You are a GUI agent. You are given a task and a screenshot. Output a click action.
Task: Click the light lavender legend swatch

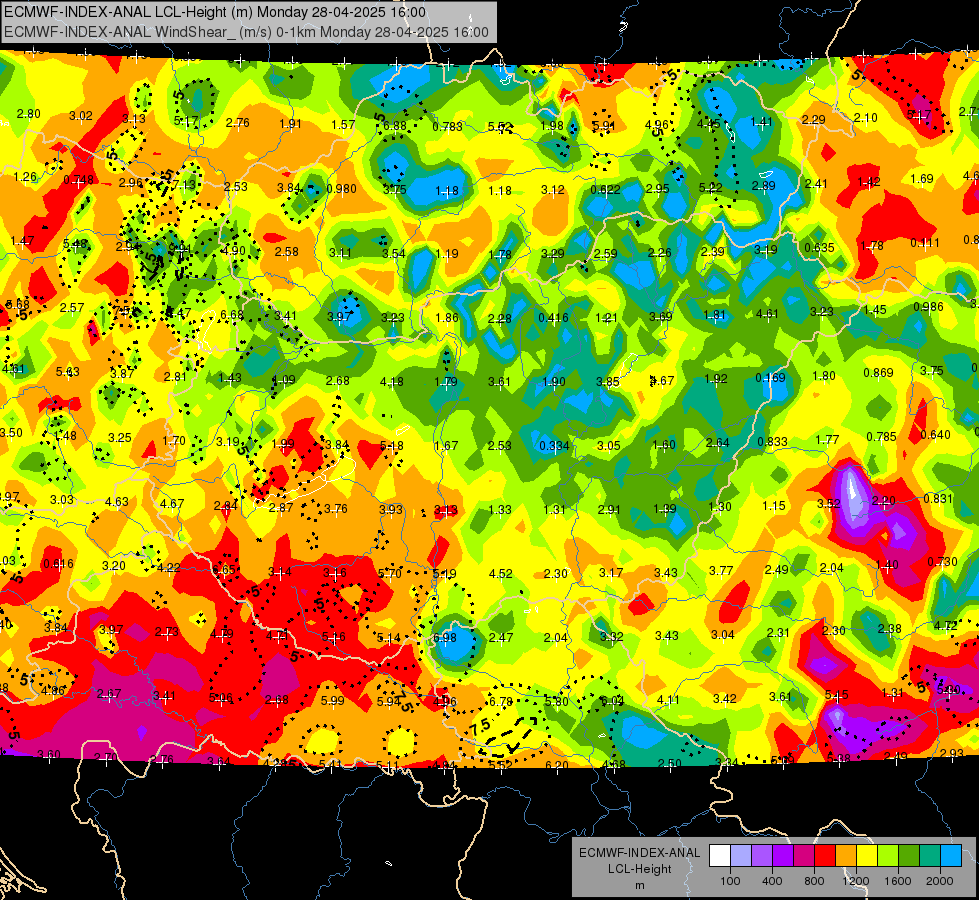[x=741, y=856]
